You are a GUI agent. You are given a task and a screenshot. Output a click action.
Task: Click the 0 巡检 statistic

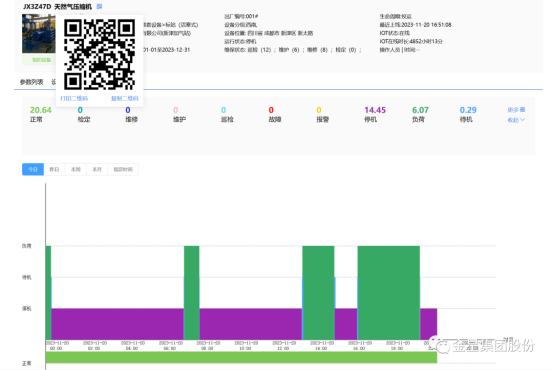tap(227, 115)
